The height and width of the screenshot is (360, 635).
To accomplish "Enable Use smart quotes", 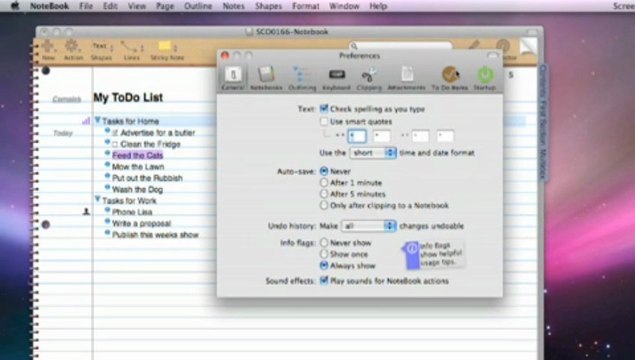I will (324, 121).
